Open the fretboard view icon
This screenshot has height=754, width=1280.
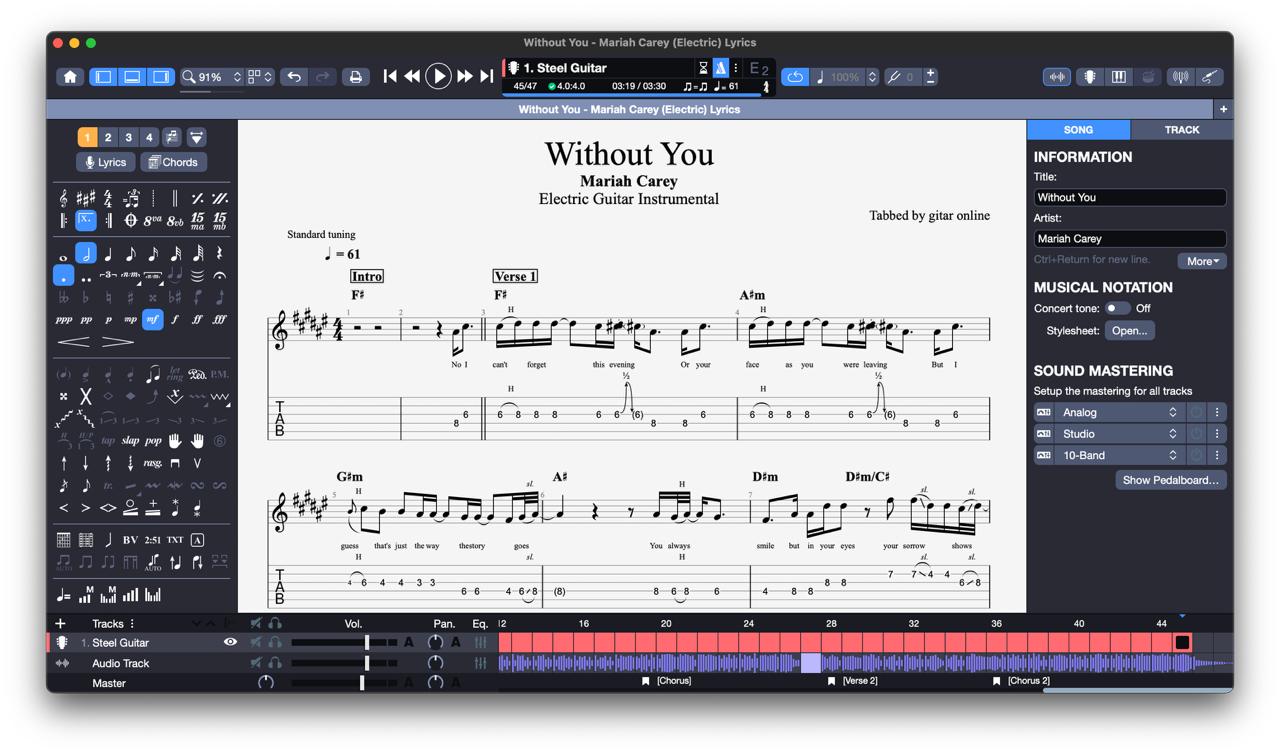pos(1089,77)
